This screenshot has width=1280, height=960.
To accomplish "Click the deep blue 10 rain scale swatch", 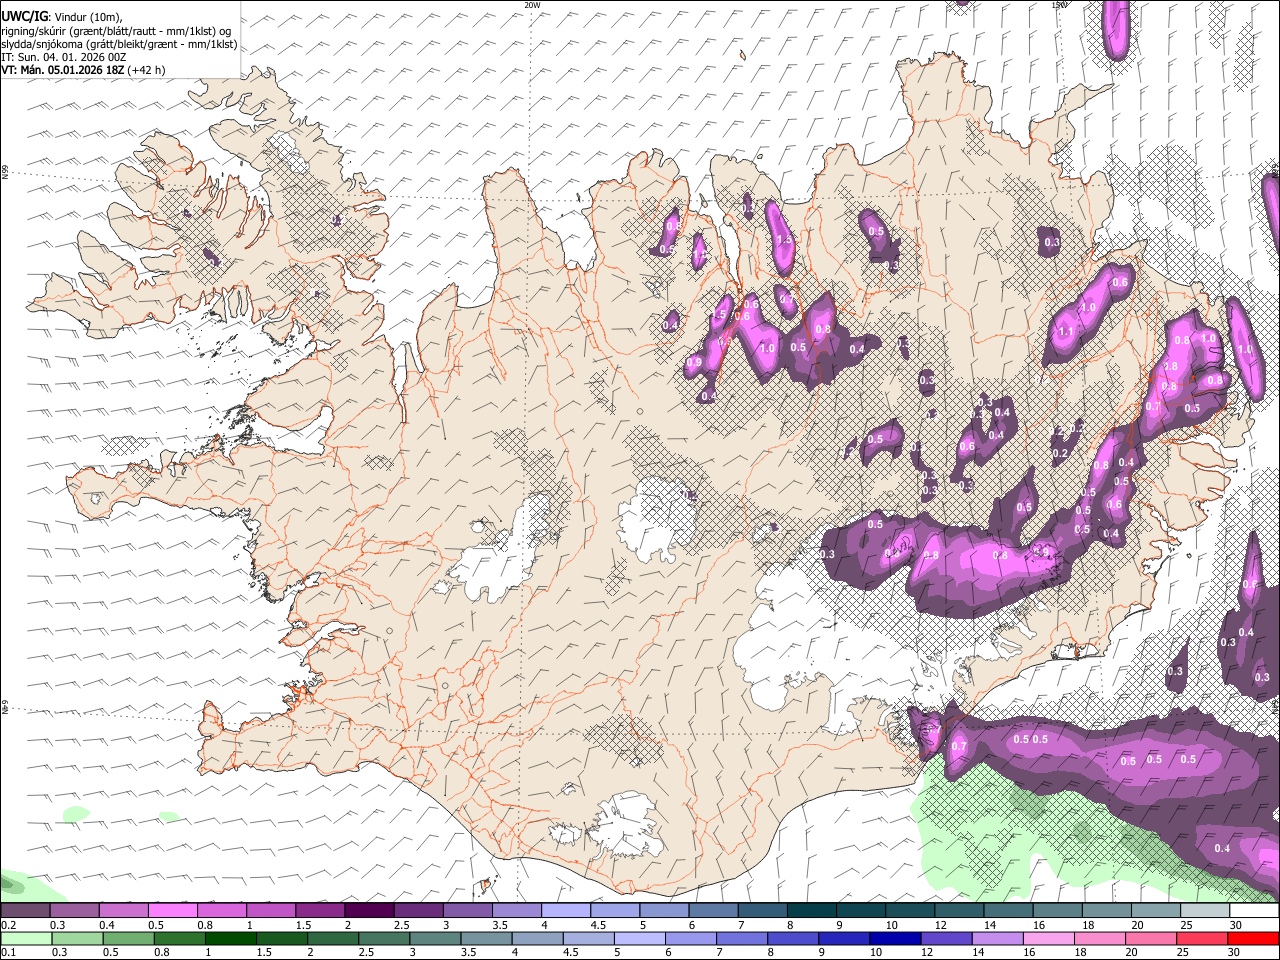I will [x=895, y=938].
